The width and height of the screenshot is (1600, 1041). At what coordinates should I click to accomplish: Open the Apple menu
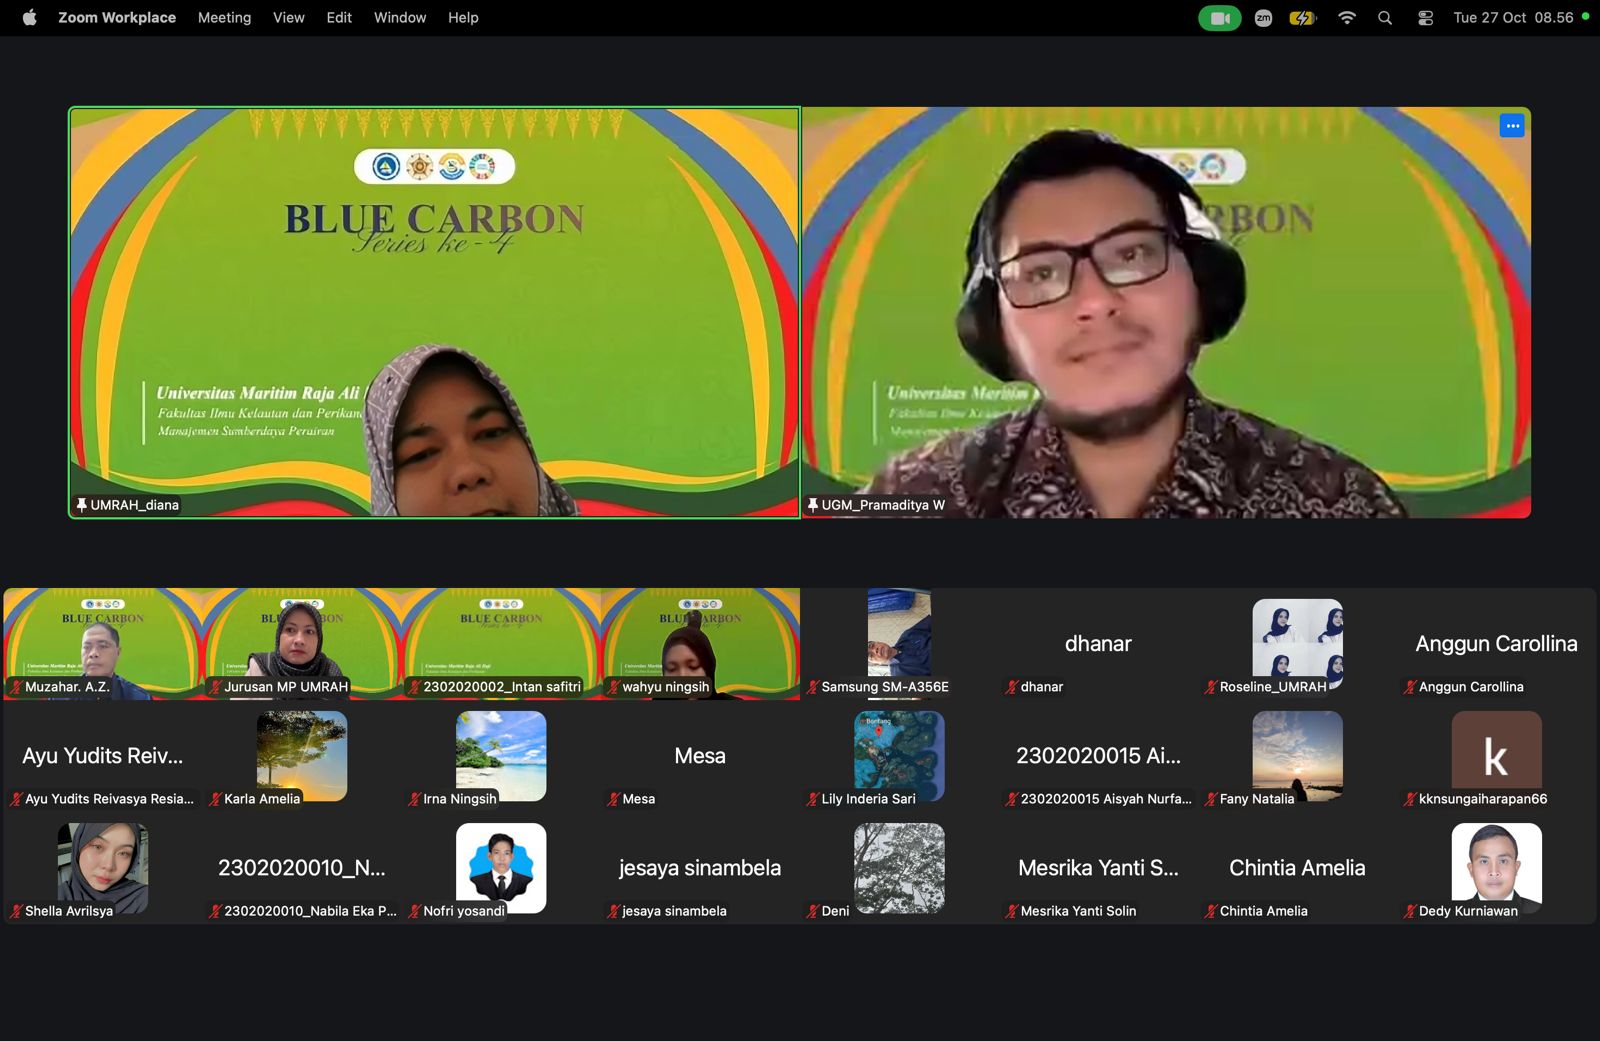tap(29, 17)
